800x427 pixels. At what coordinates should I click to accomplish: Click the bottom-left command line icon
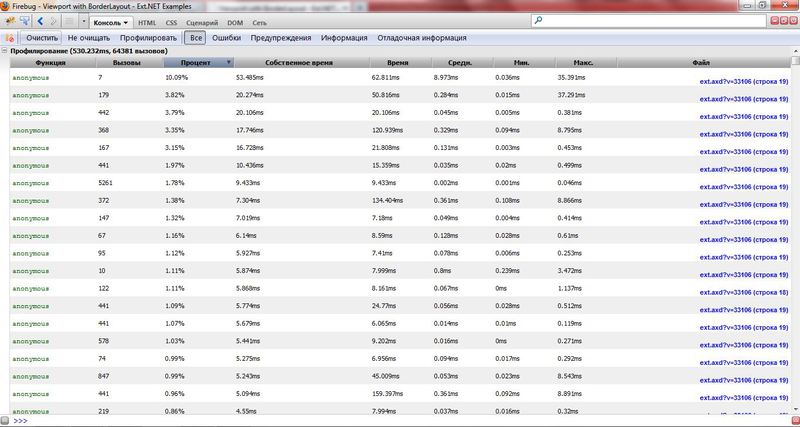(6, 421)
